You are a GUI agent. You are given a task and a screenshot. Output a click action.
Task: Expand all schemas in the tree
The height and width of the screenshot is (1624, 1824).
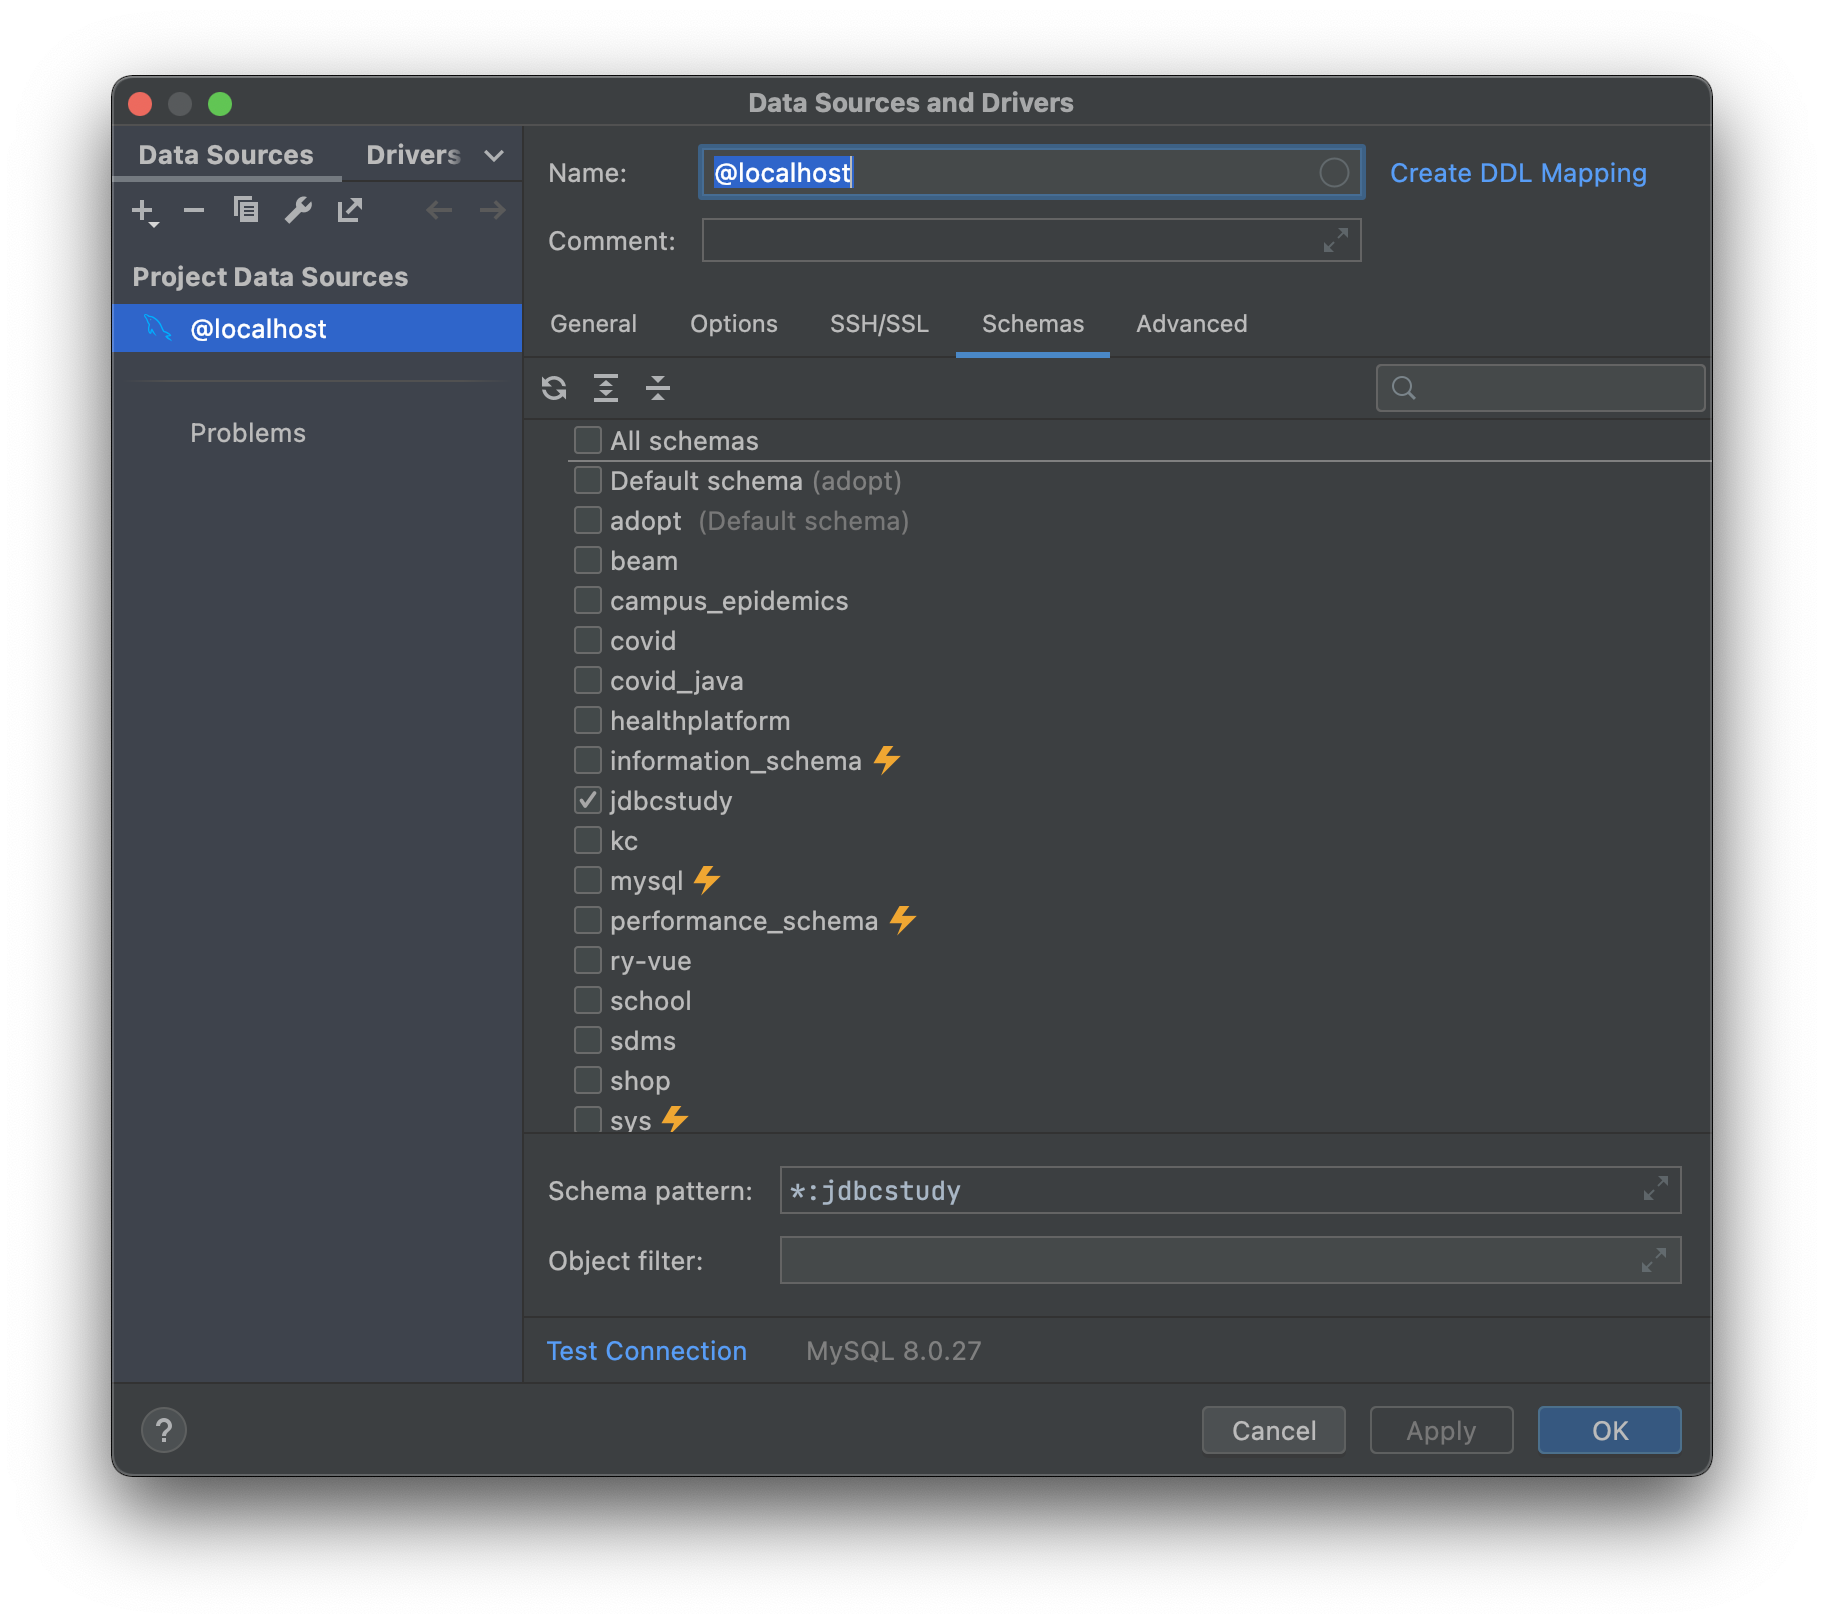click(606, 388)
